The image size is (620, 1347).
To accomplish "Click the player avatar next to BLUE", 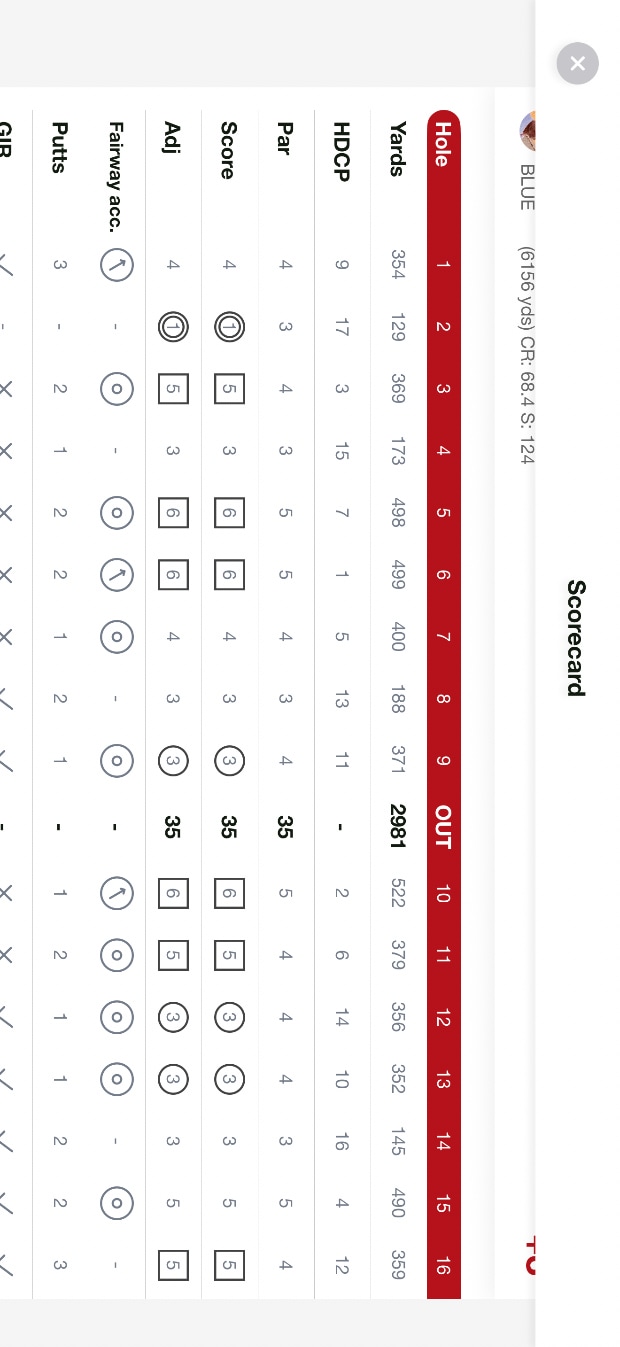I will pos(529,131).
